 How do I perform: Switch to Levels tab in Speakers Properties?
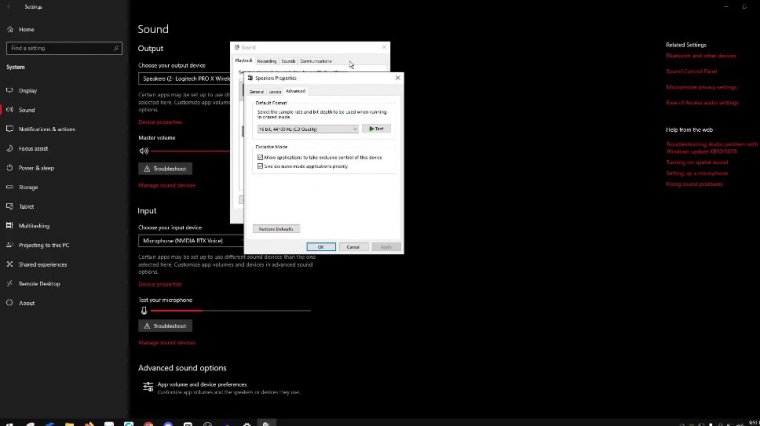tap(275, 91)
